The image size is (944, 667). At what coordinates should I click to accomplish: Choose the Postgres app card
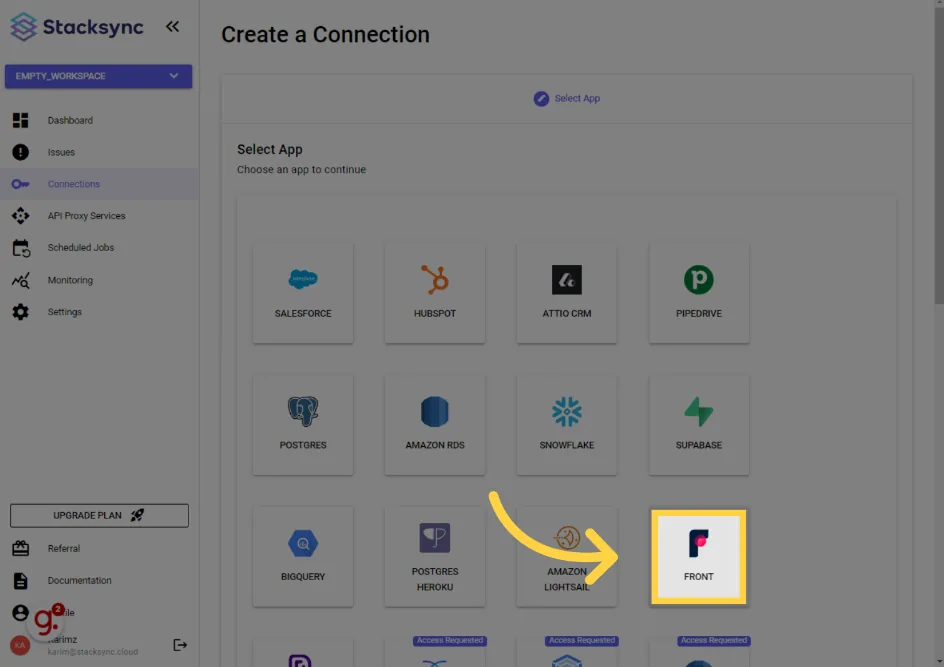(x=303, y=425)
